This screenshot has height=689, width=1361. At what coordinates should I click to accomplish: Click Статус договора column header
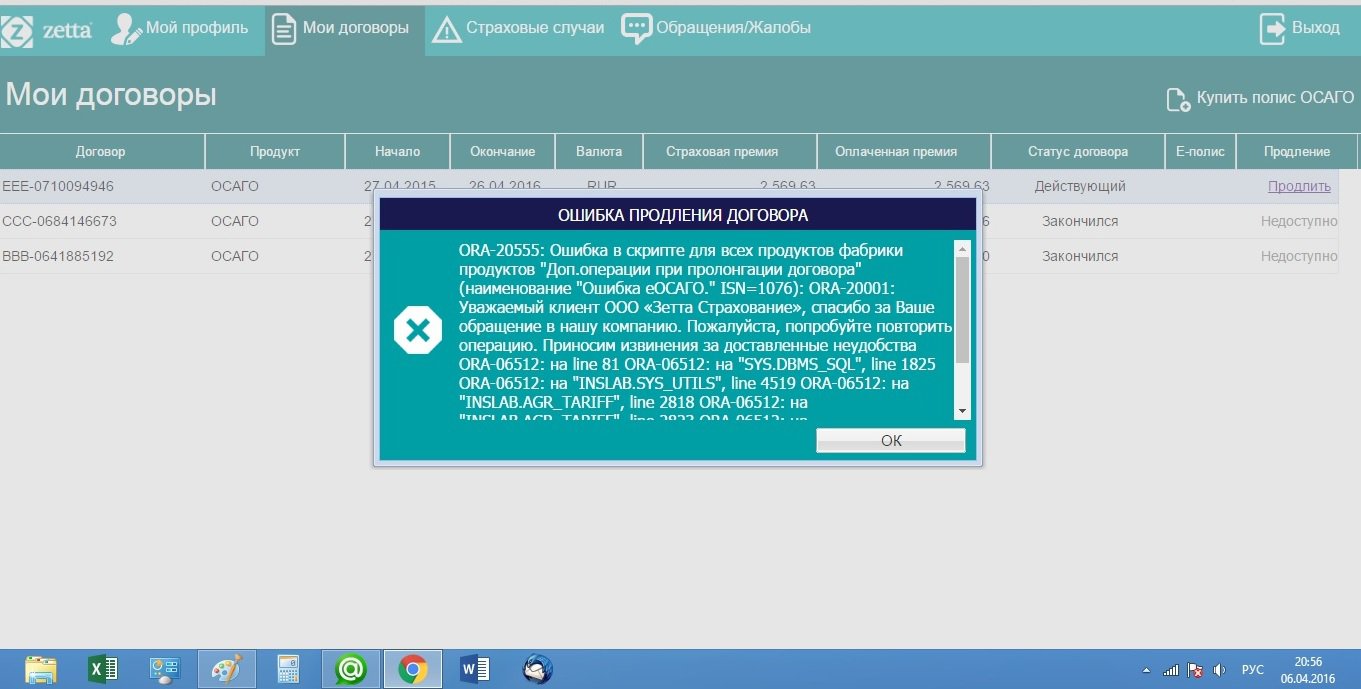click(1078, 152)
